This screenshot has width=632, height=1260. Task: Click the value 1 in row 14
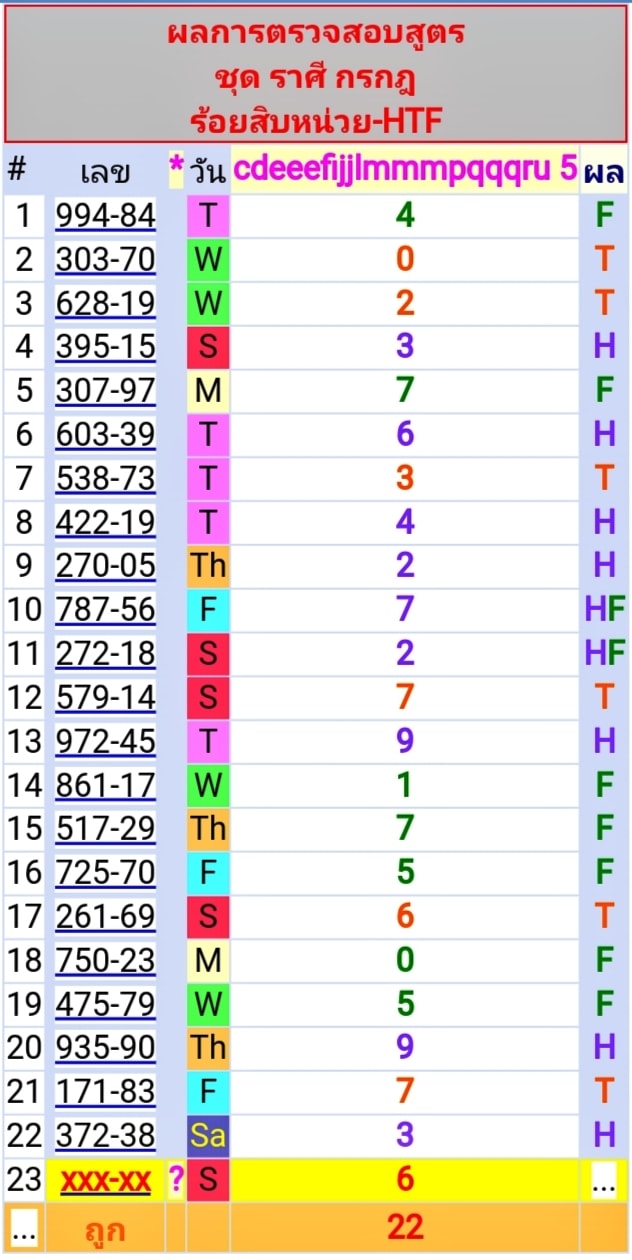click(404, 785)
